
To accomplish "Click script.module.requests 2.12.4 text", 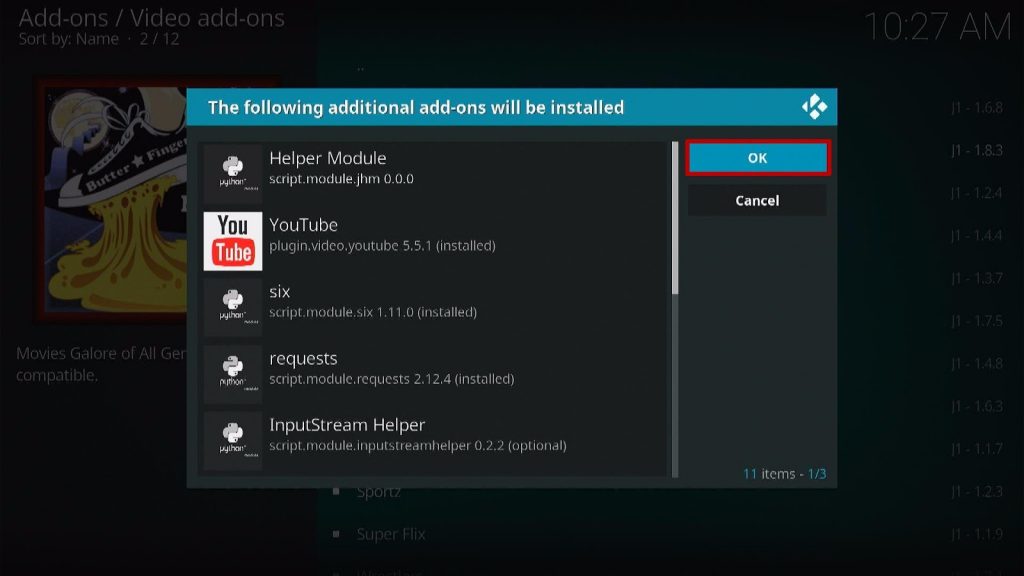I will 392,379.
